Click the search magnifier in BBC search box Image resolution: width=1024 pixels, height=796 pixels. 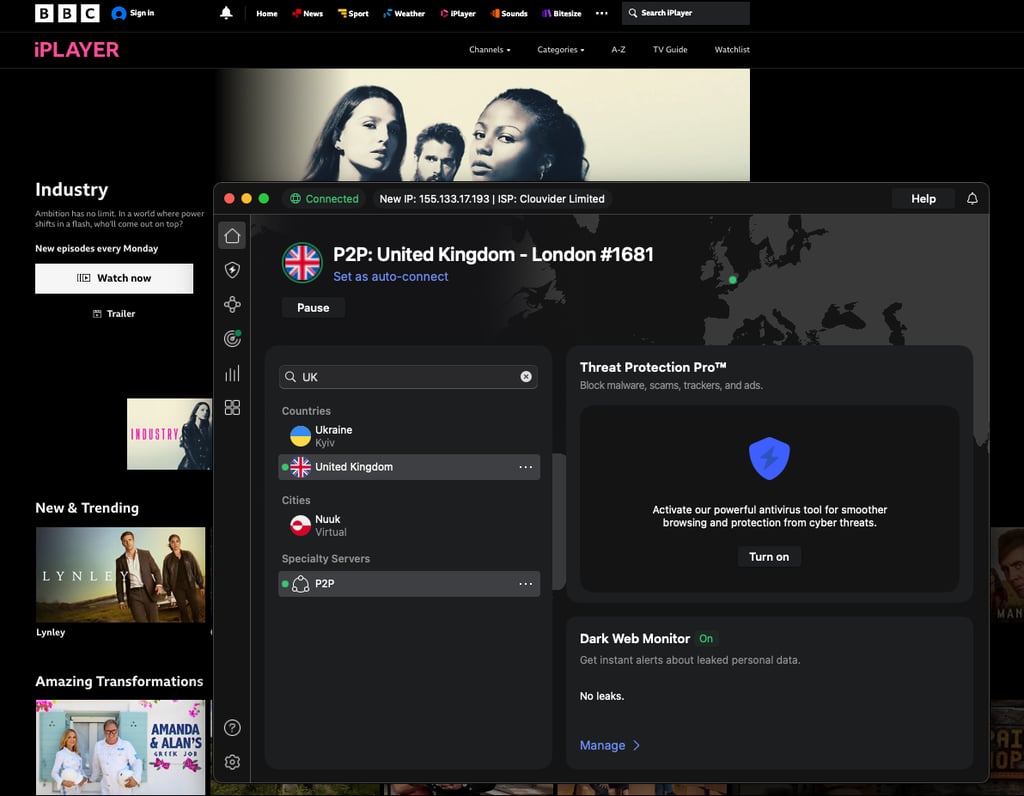[x=633, y=13]
